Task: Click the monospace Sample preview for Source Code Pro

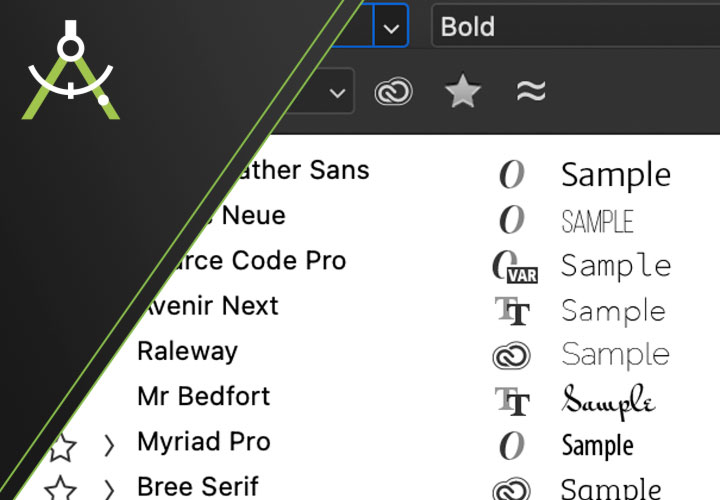Action: pos(616,266)
